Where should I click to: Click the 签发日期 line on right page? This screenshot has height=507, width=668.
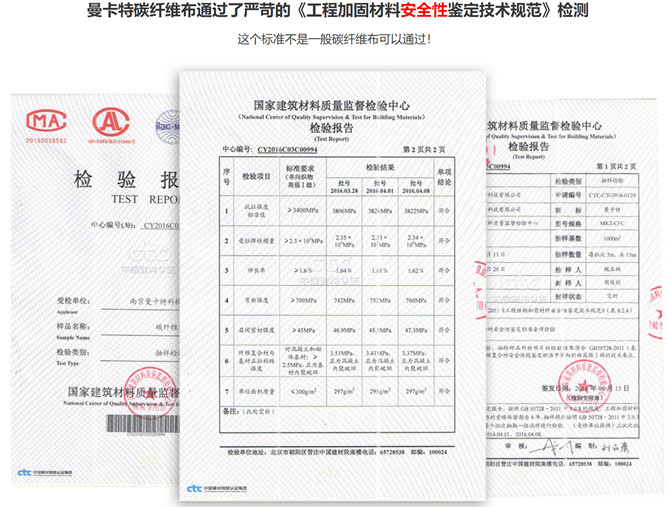coord(585,388)
